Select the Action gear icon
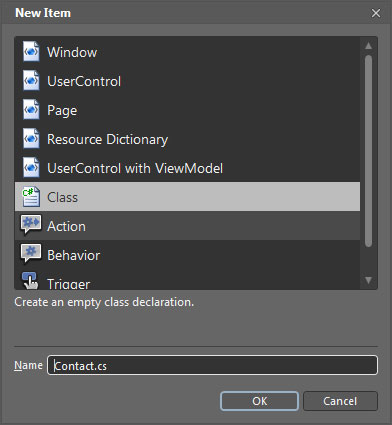The height and width of the screenshot is (425, 392). 31,225
